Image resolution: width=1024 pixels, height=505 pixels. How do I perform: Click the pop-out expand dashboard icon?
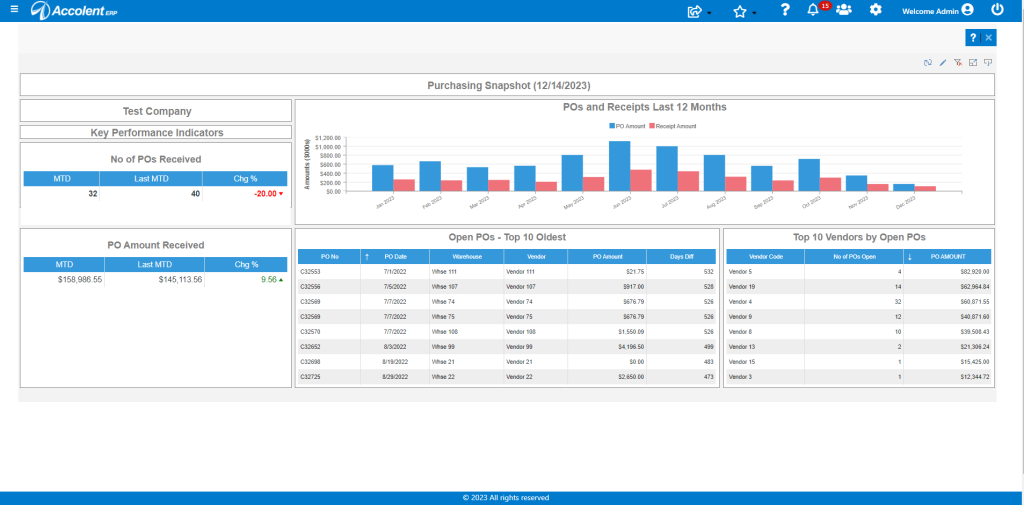pos(972,63)
